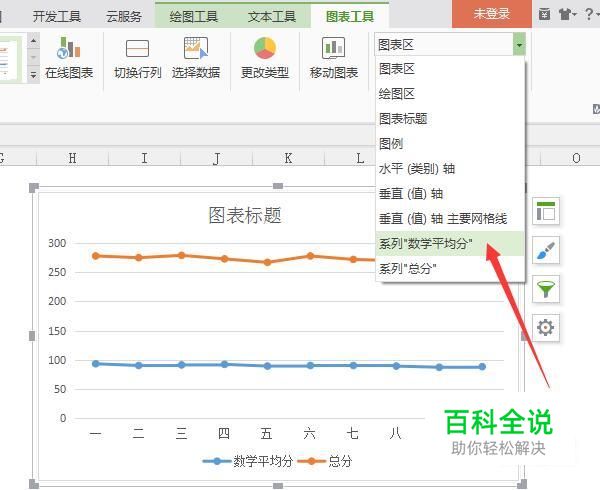Click the icon left of the shirt icon
600x490 pixels.
coord(545,15)
